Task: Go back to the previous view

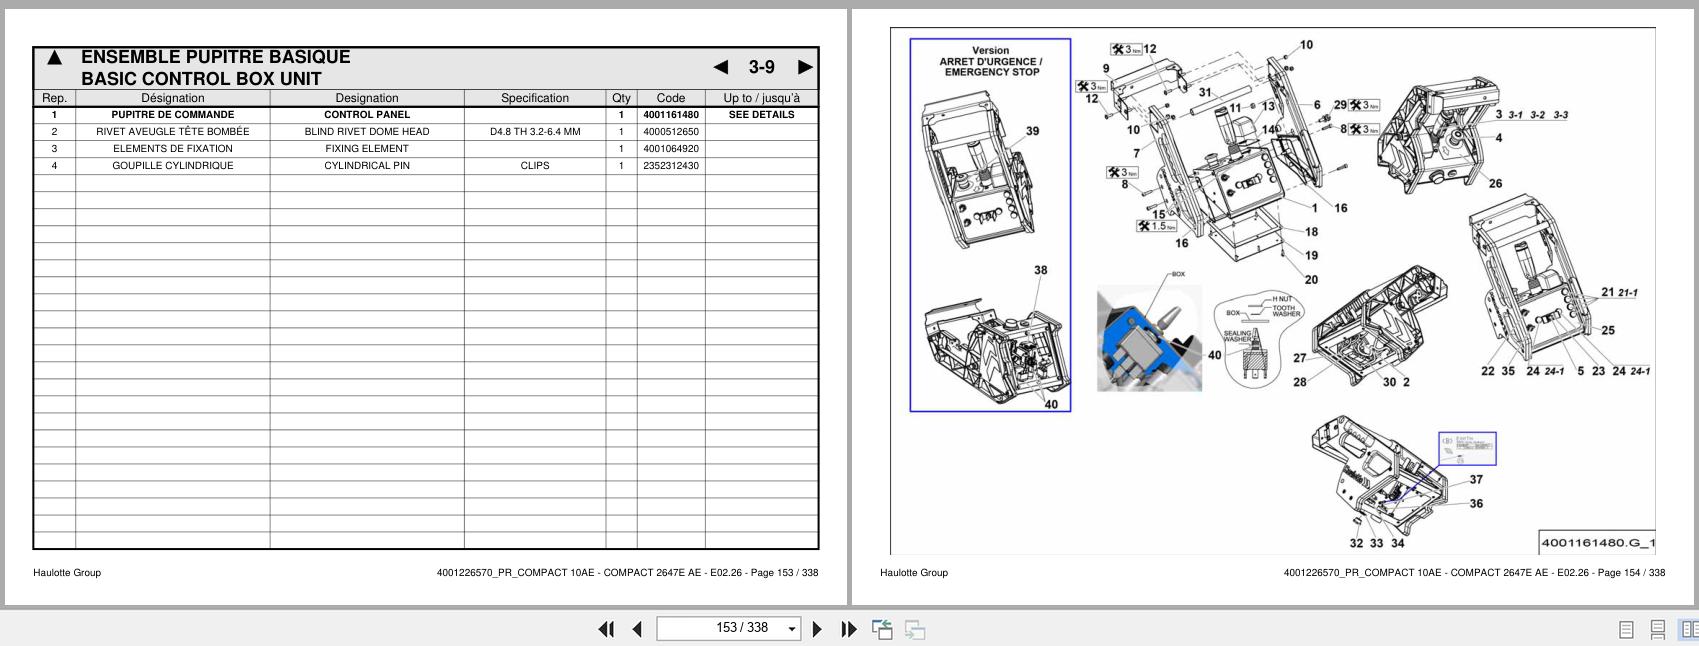Action: (882, 629)
